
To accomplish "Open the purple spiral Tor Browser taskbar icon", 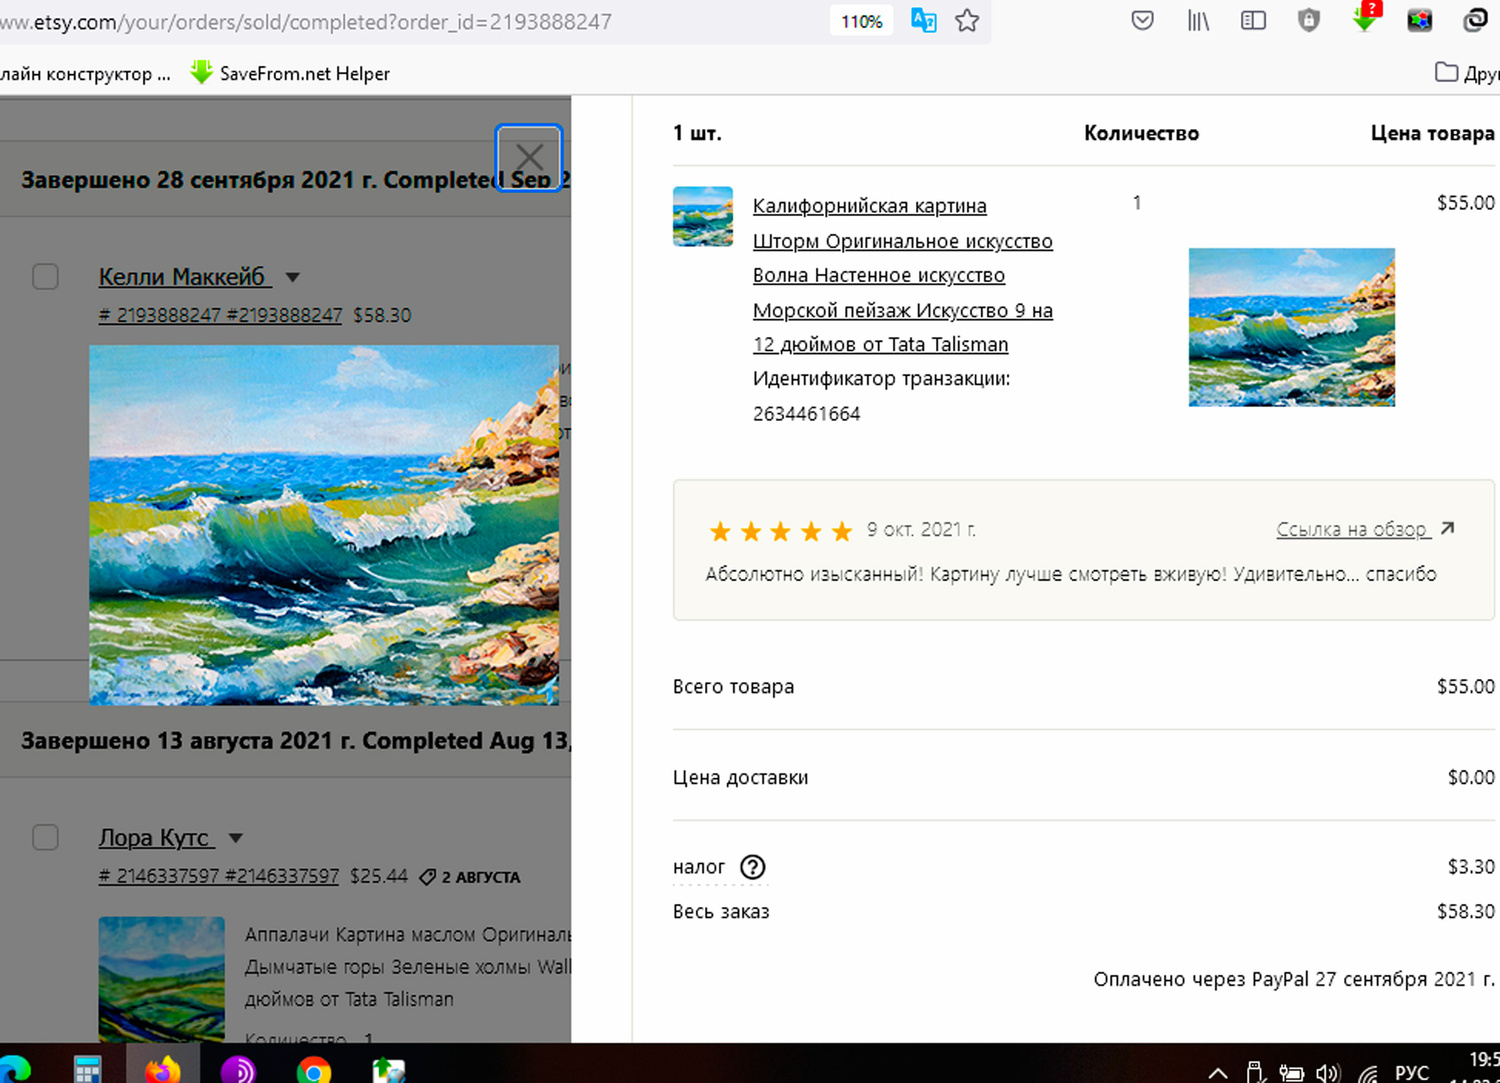I will [x=238, y=1070].
